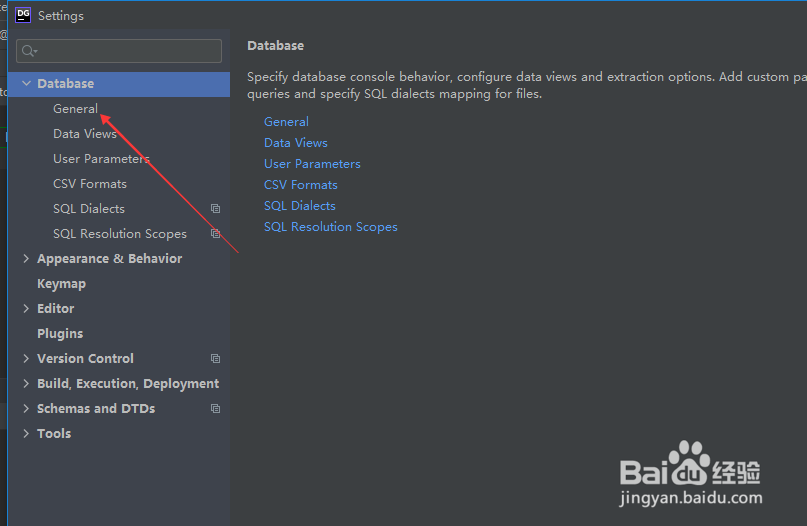Follow the SQL Resolution Scopes link in right pane

(x=330, y=227)
